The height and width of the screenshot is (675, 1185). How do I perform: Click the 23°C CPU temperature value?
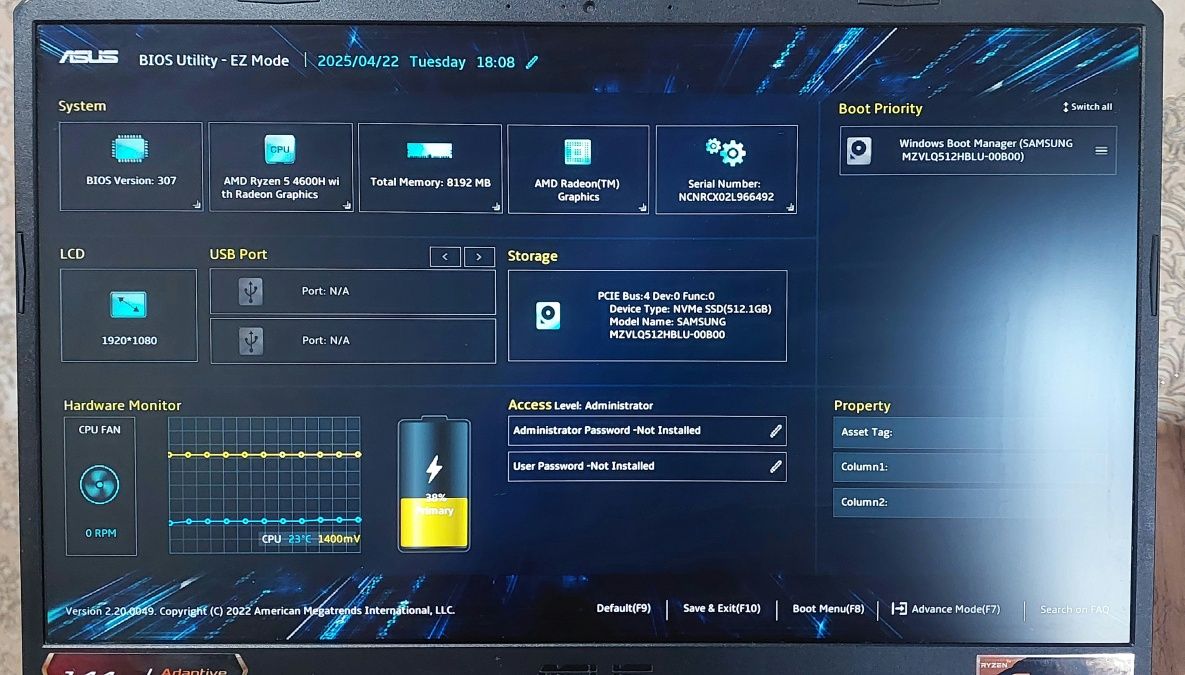(x=300, y=539)
